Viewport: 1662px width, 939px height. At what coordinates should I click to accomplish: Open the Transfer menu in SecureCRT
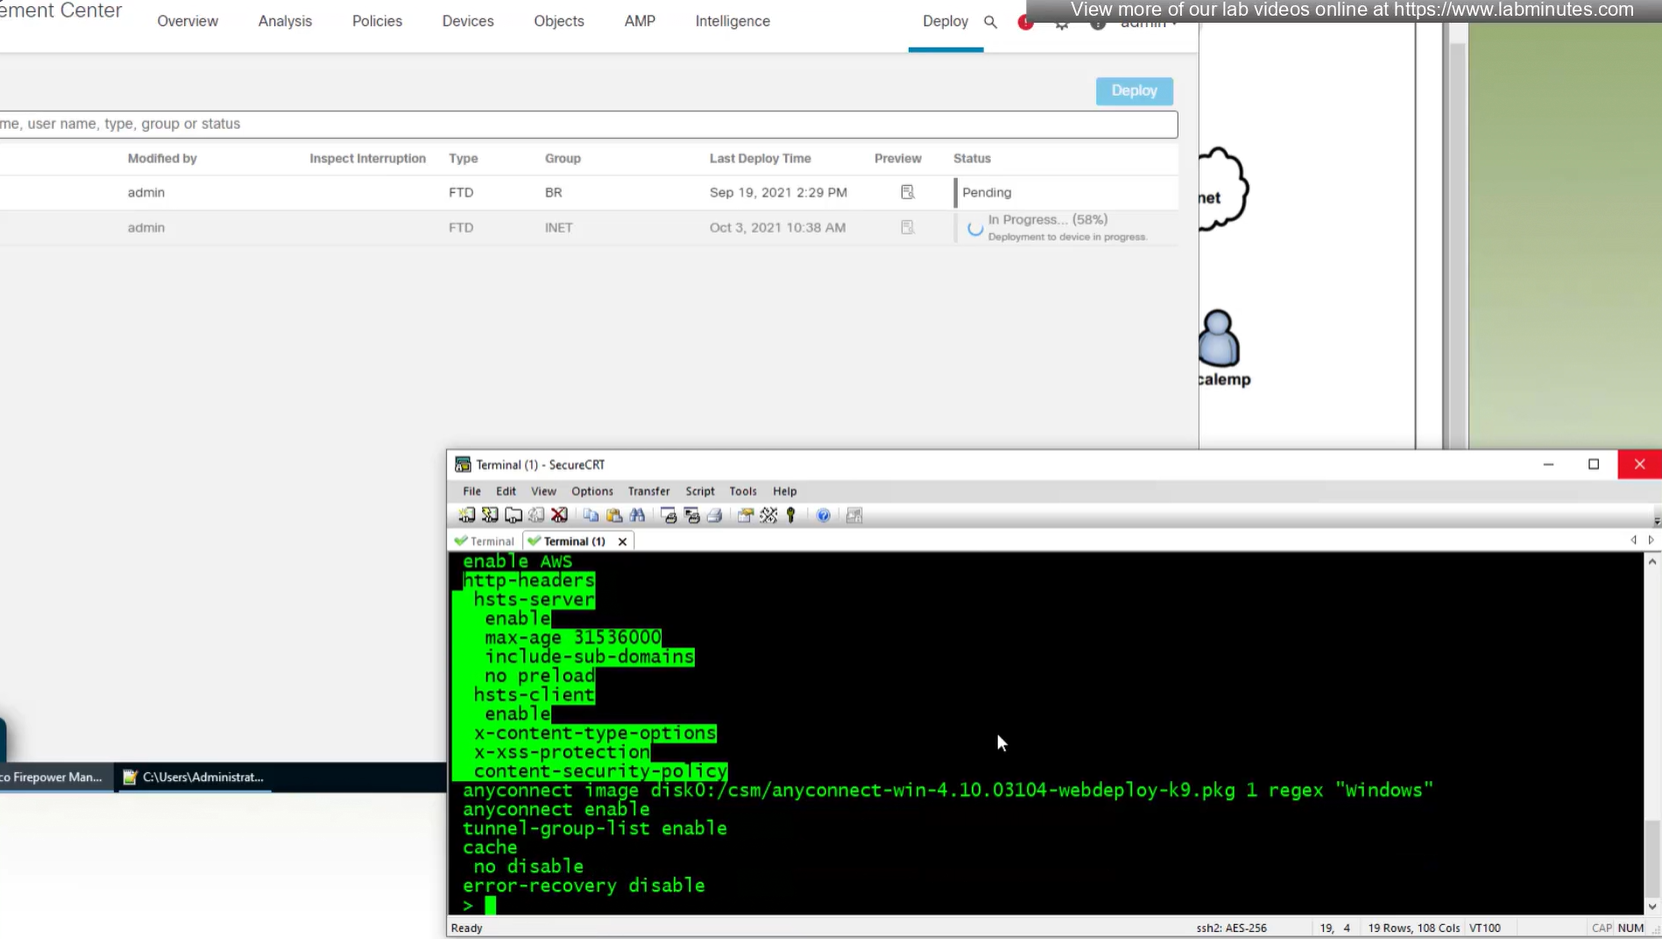coord(648,491)
